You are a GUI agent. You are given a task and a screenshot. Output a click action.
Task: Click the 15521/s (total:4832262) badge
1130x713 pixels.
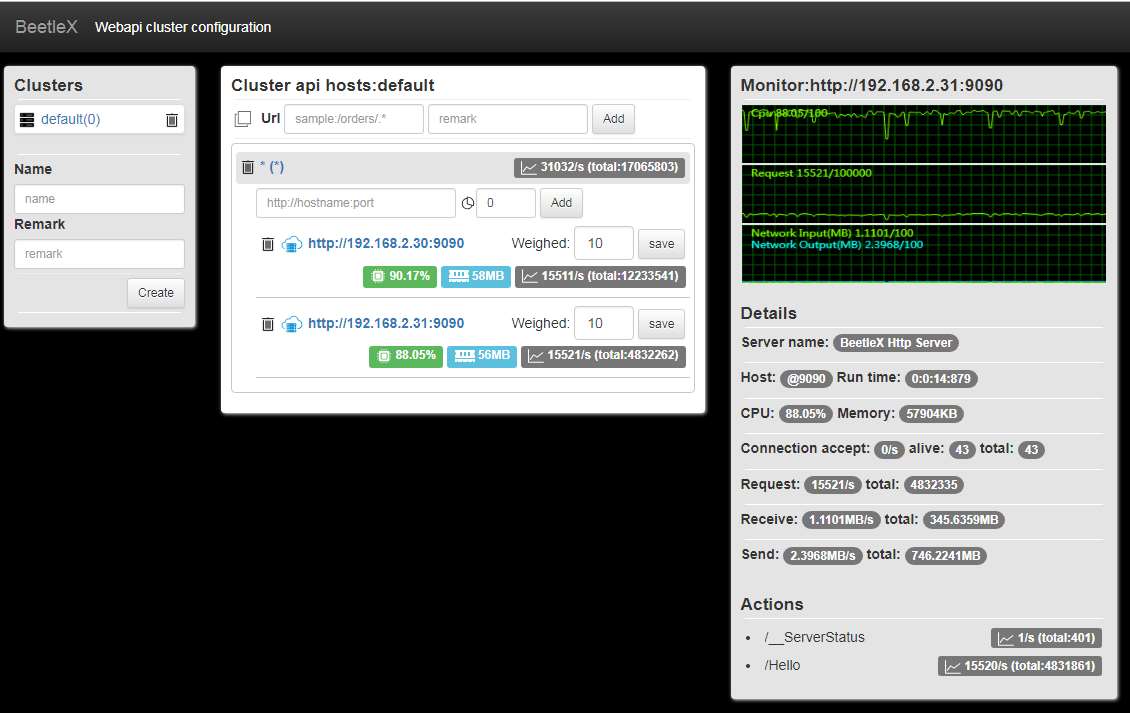603,356
